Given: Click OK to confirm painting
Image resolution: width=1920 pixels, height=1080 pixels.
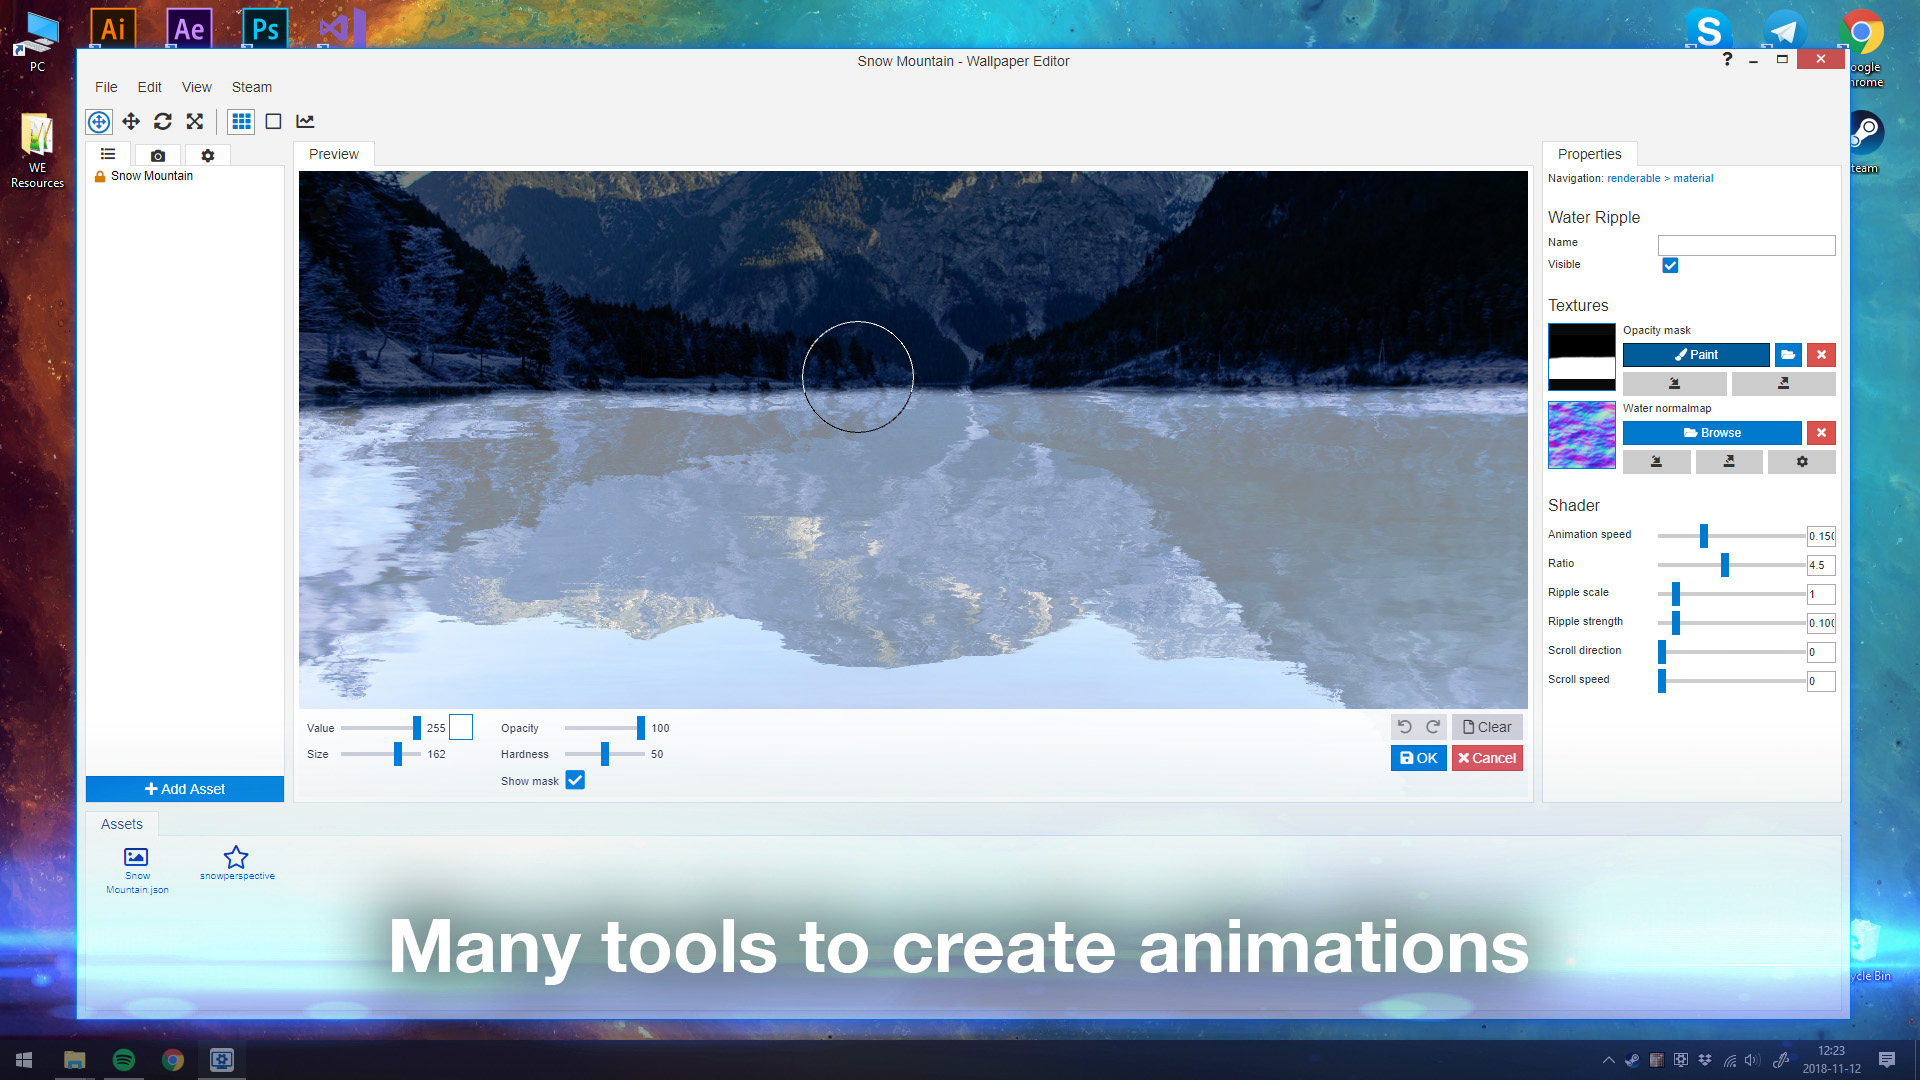Looking at the screenshot, I should (x=1418, y=757).
